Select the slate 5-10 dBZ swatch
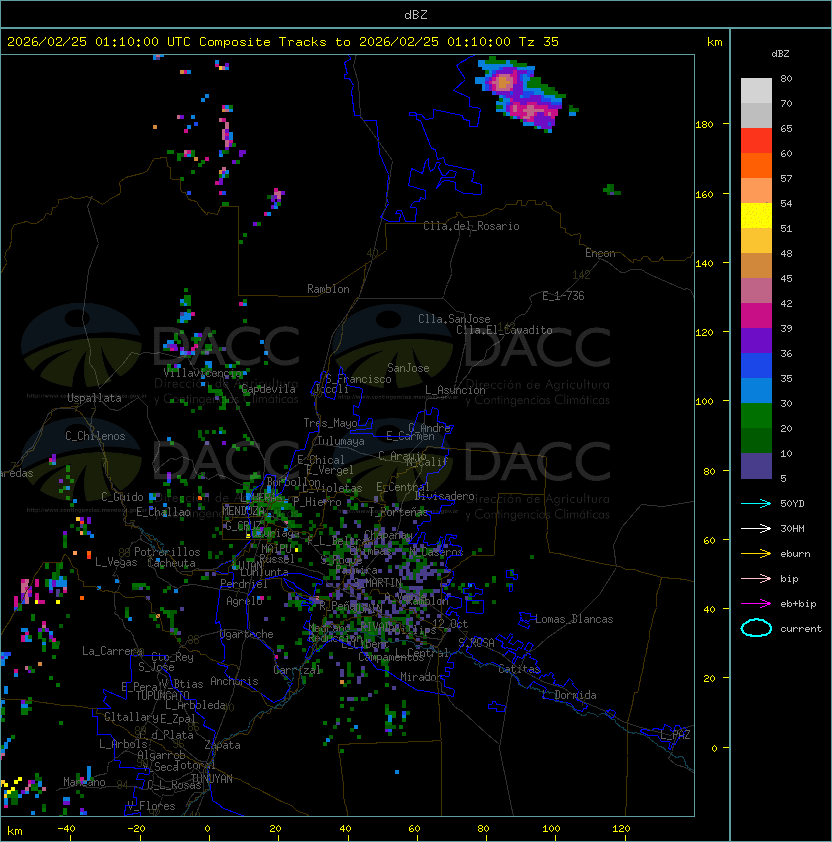The height and width of the screenshot is (842, 832). coord(756,466)
